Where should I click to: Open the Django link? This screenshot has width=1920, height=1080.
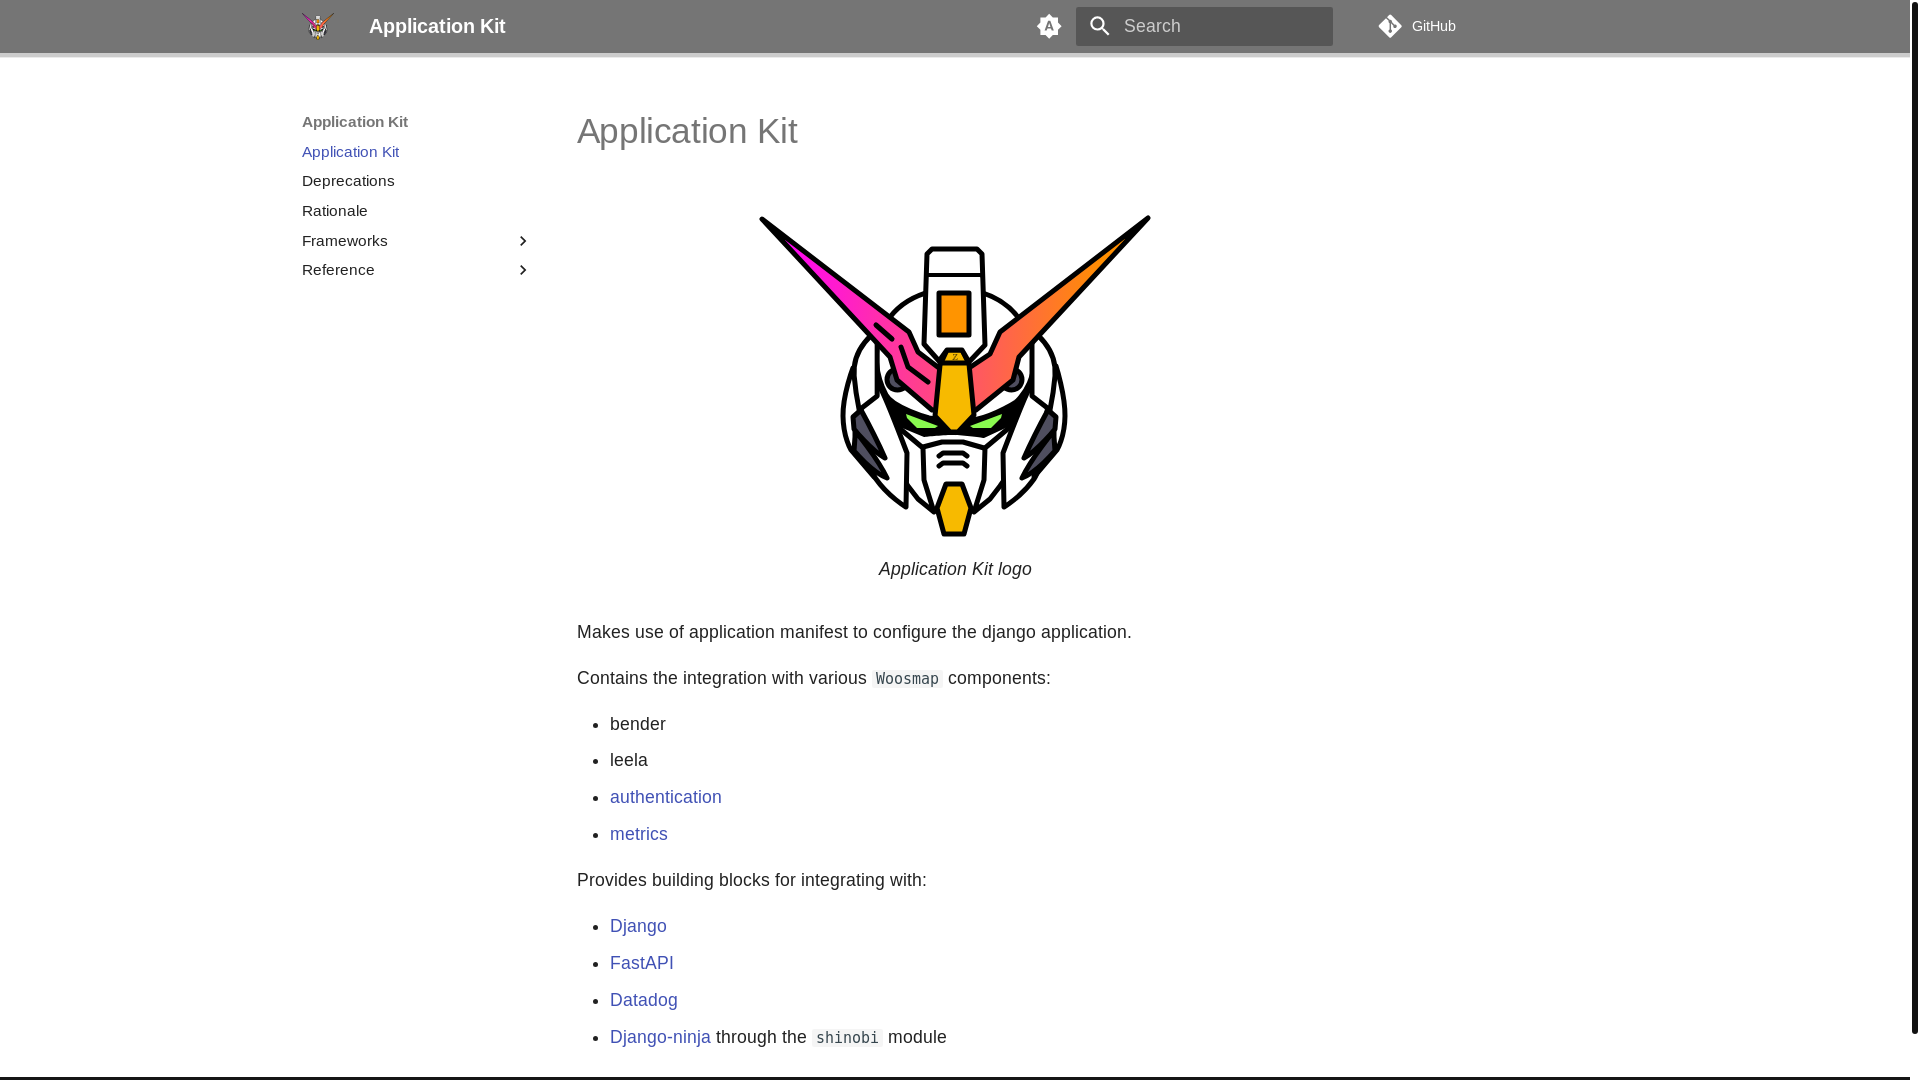click(638, 926)
